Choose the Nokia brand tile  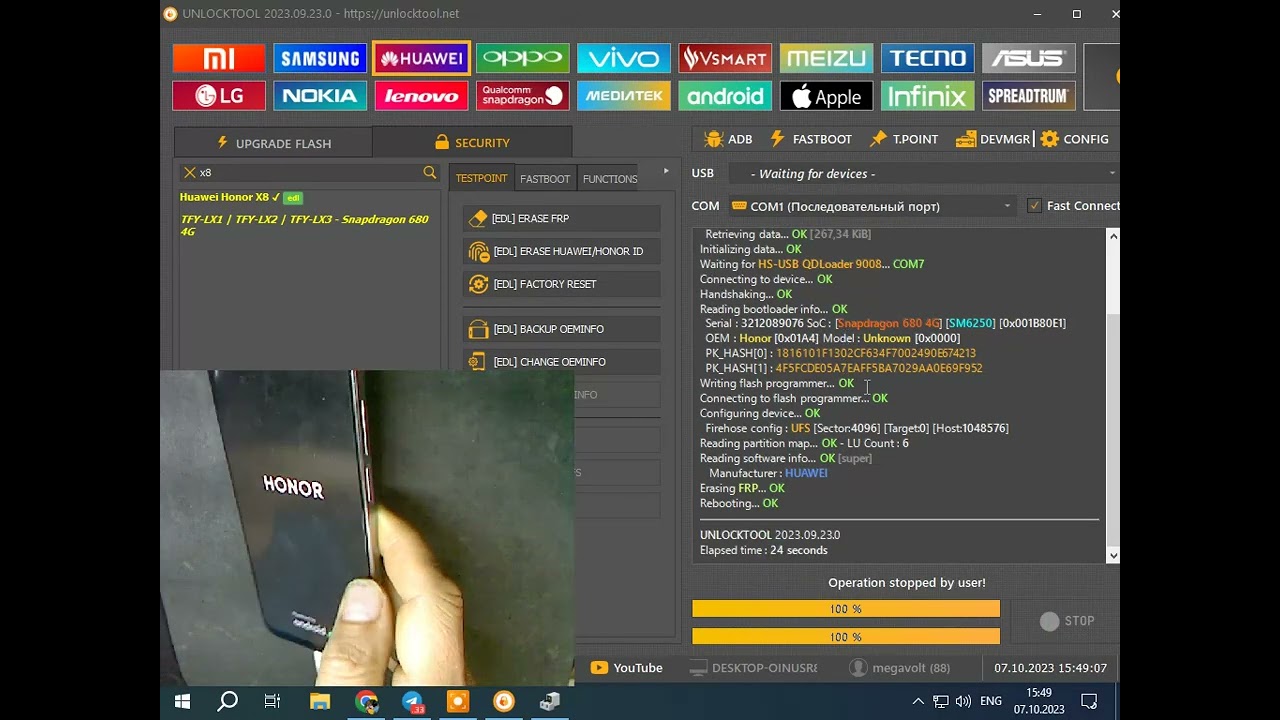tap(320, 96)
